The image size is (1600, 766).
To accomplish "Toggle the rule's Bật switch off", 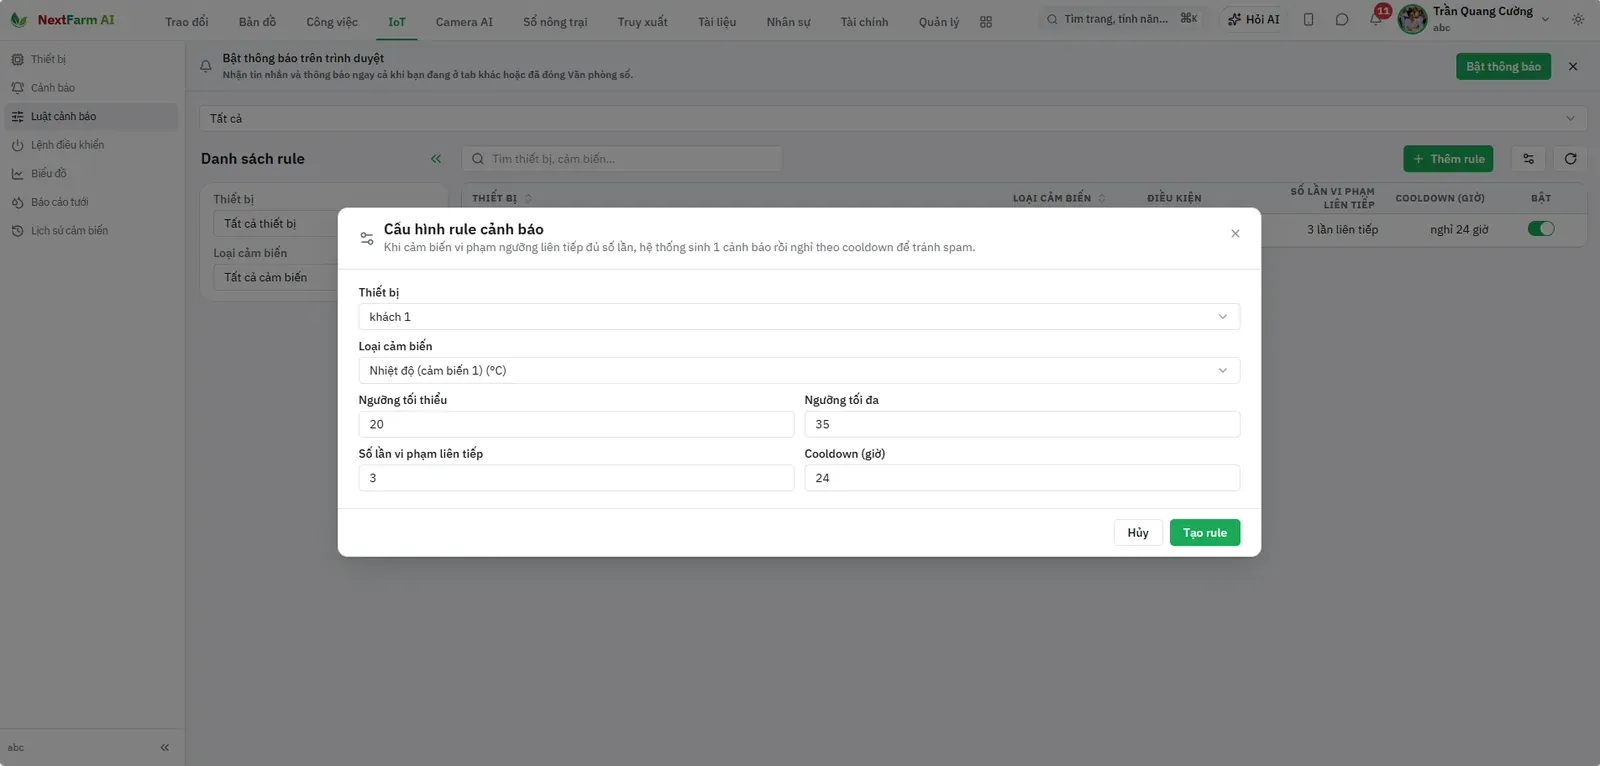I will [x=1541, y=229].
